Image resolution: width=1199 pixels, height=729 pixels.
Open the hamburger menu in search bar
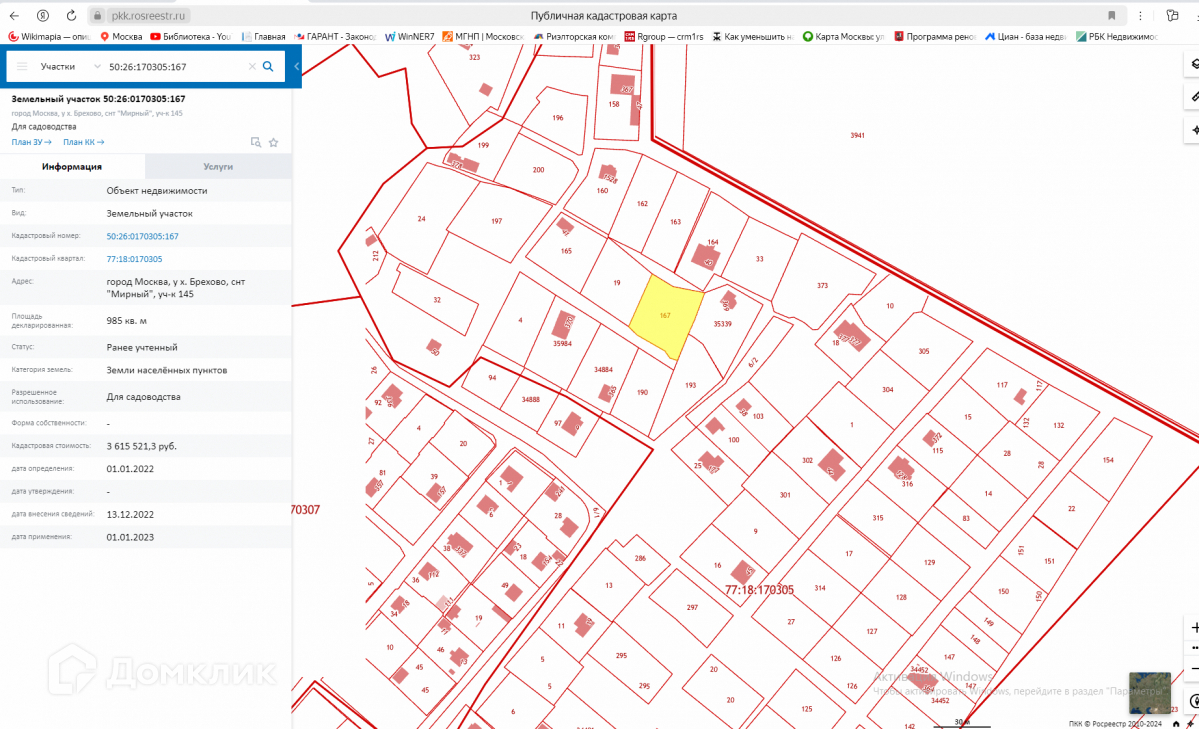tap(22, 66)
